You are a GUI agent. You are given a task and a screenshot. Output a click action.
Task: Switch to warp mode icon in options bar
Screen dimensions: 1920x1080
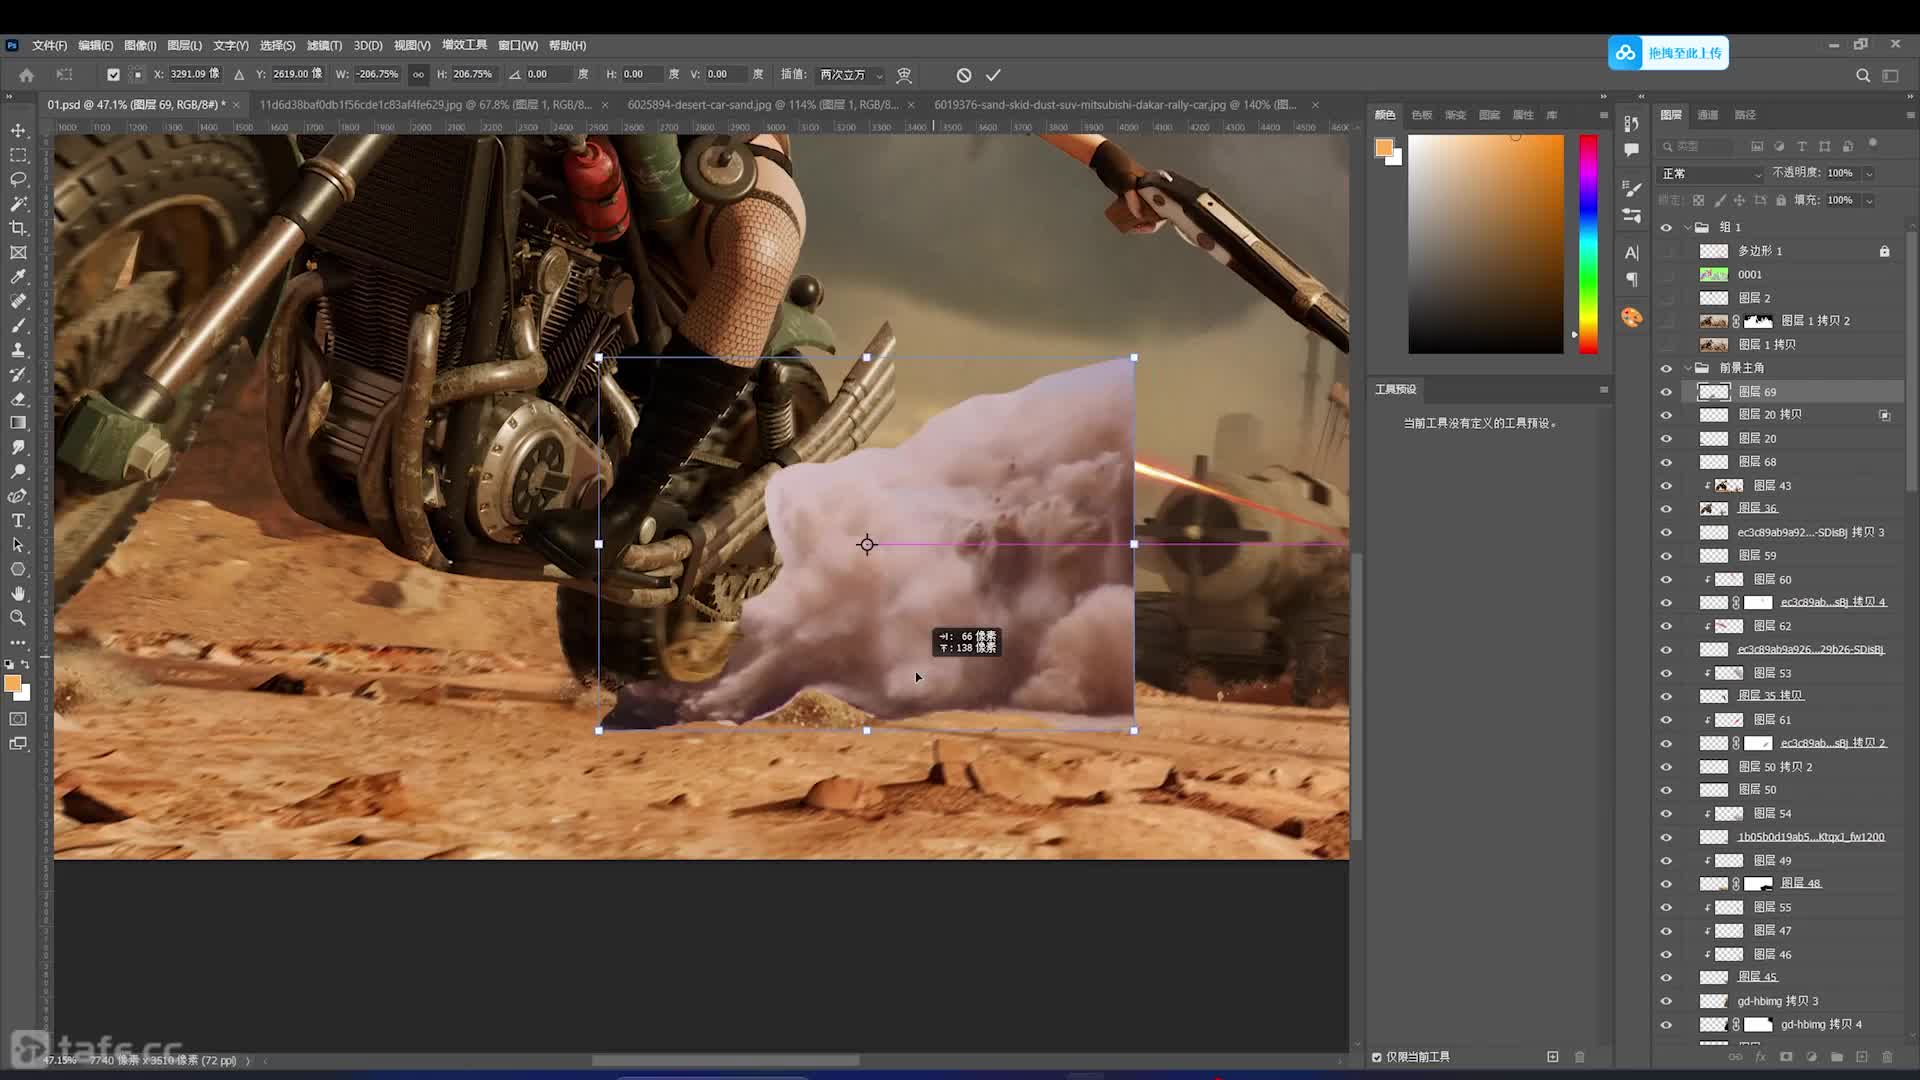pyautogui.click(x=904, y=75)
